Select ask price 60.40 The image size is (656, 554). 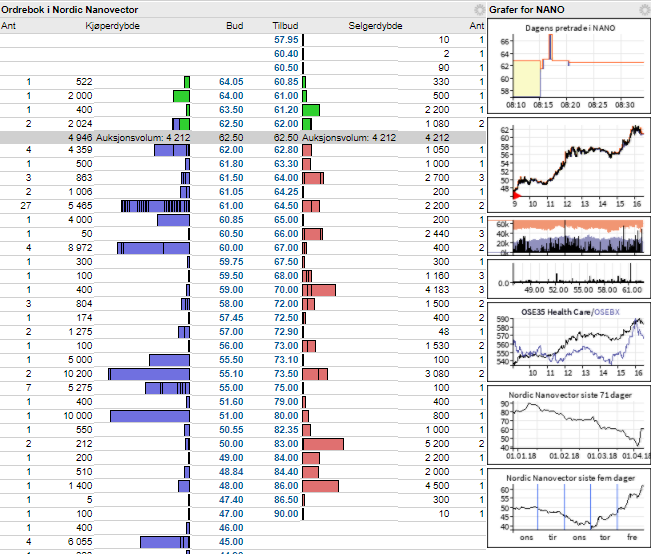[x=286, y=54]
